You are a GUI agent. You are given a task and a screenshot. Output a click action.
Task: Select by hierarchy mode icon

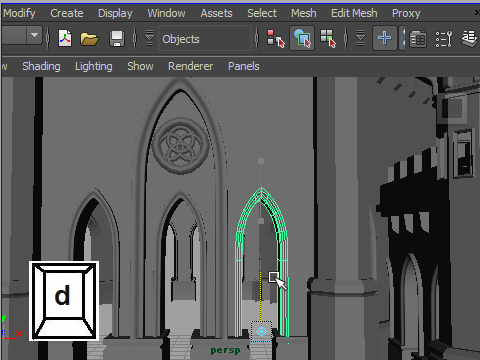point(276,38)
